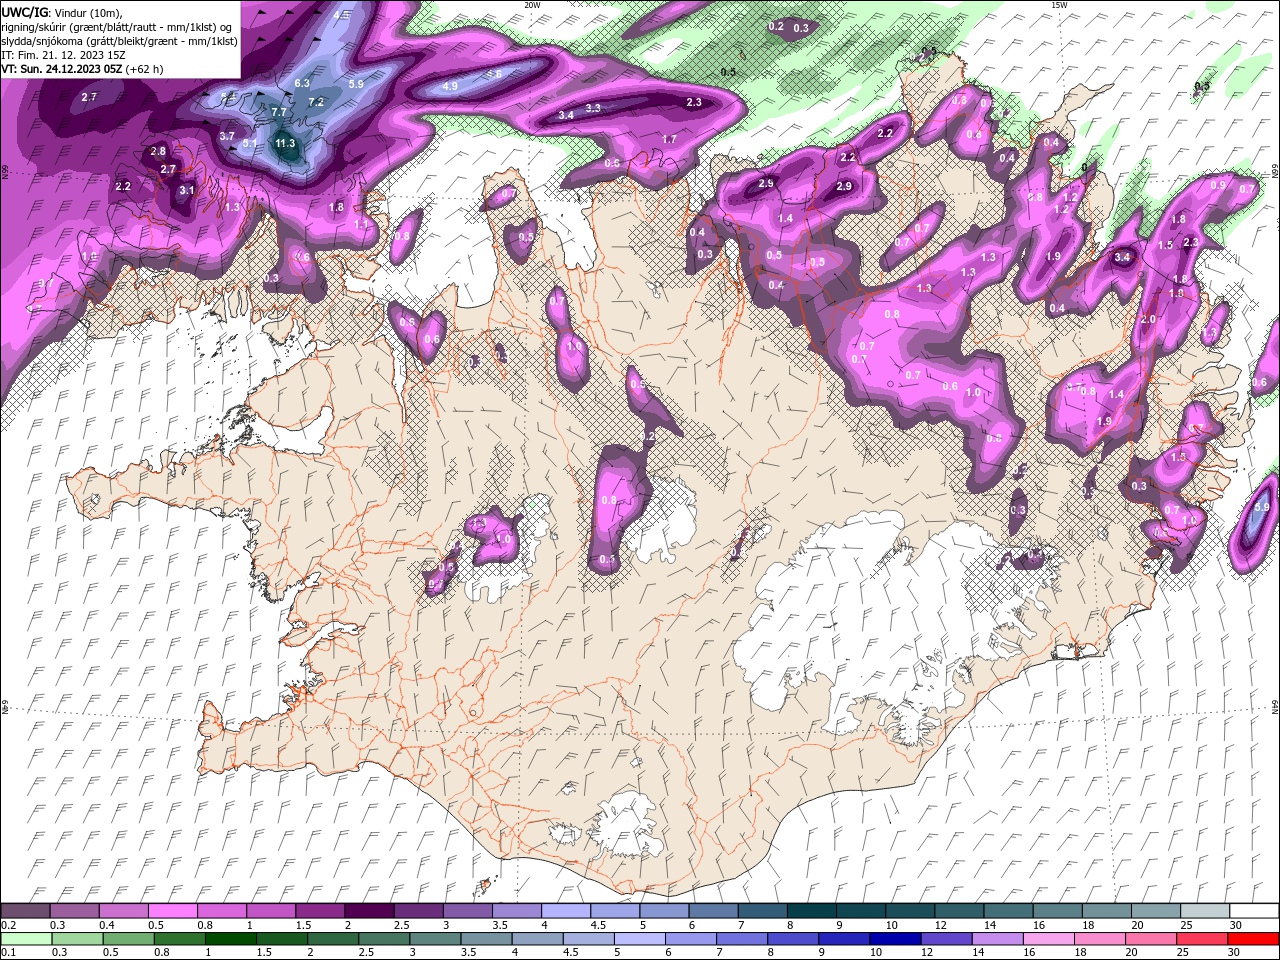Click the 5.6 value on the map

(494, 74)
